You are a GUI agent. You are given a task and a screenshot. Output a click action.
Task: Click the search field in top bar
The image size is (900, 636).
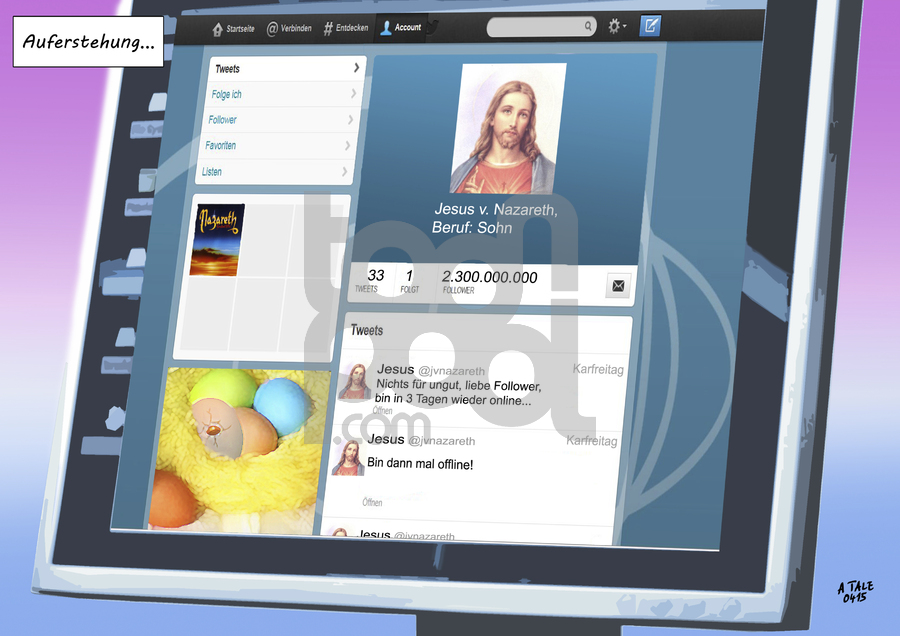pos(541,26)
